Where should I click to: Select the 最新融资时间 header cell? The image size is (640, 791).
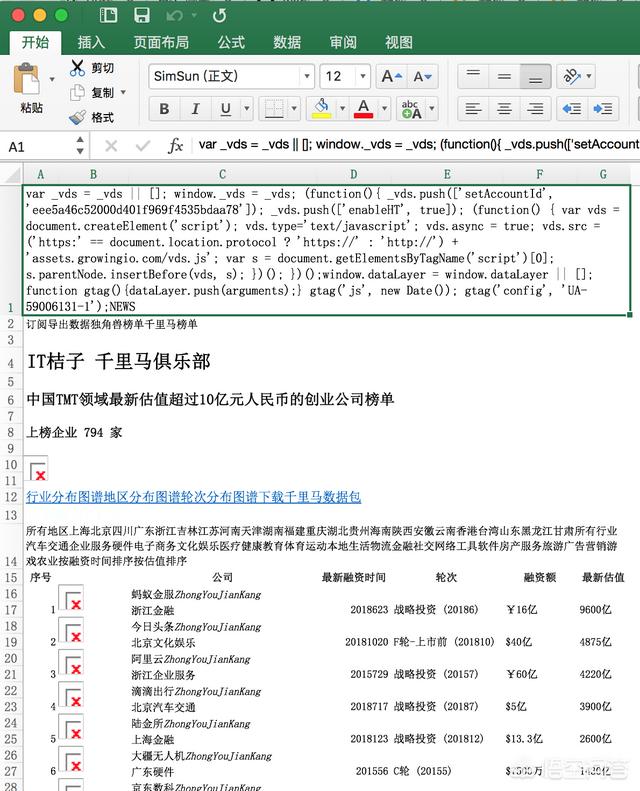pos(354,578)
